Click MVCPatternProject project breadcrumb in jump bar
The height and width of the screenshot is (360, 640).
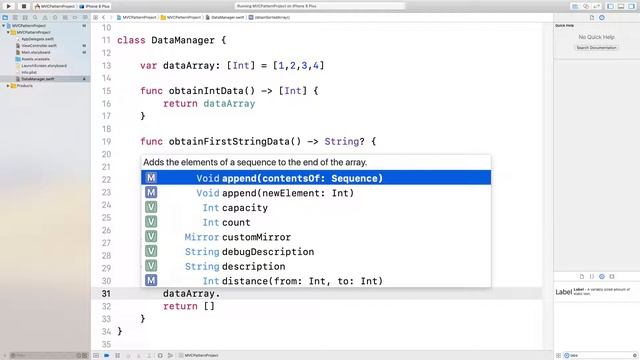tap(137, 18)
